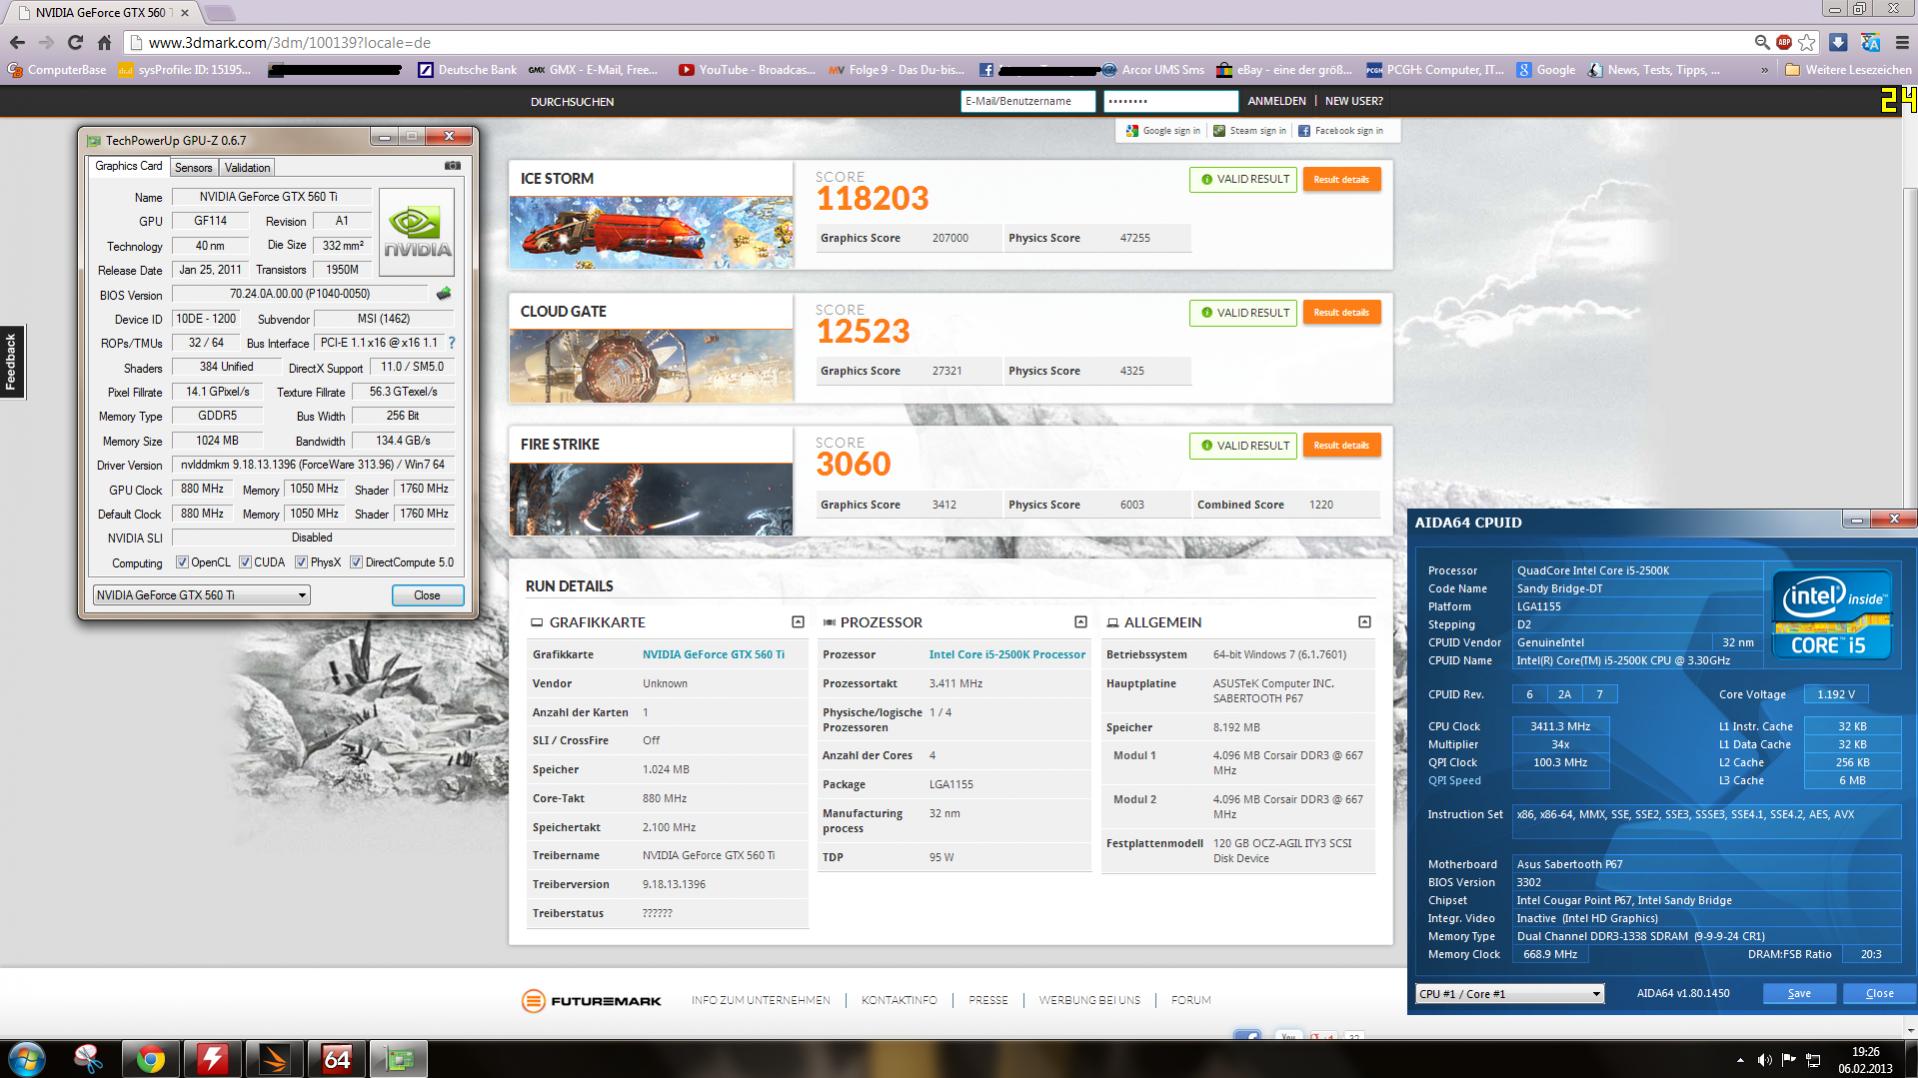The height and width of the screenshot is (1078, 1918).
Task: Open GPU selection dropdown in GPU-Z
Action: (201, 595)
